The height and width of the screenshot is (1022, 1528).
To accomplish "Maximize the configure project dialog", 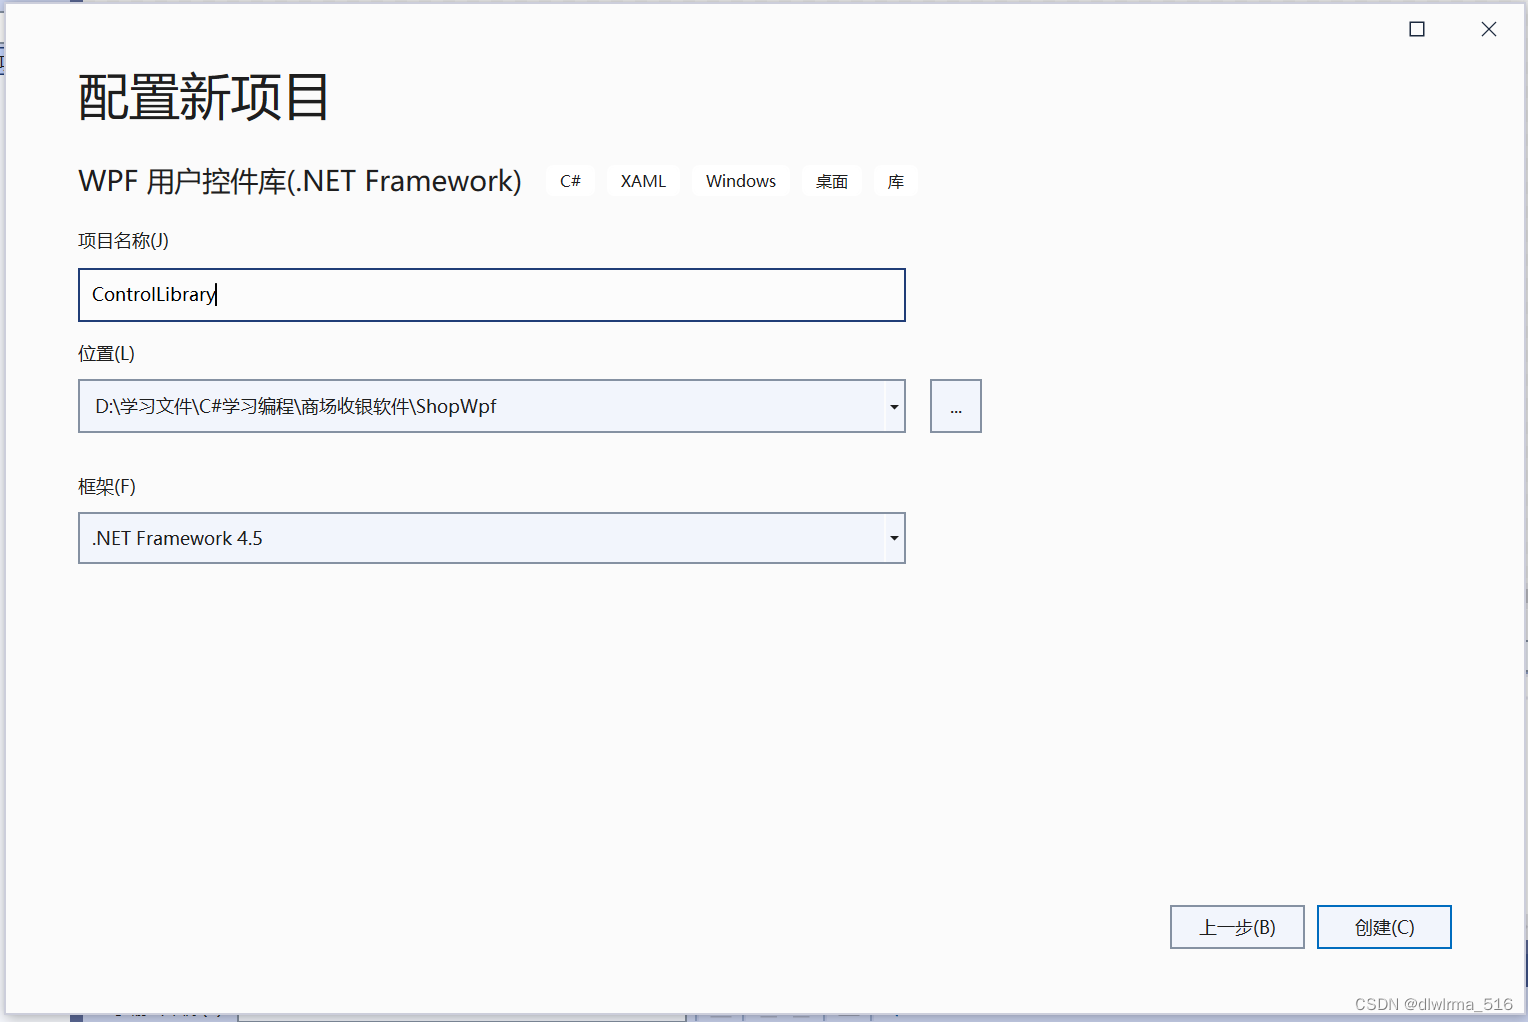I will click(x=1417, y=29).
